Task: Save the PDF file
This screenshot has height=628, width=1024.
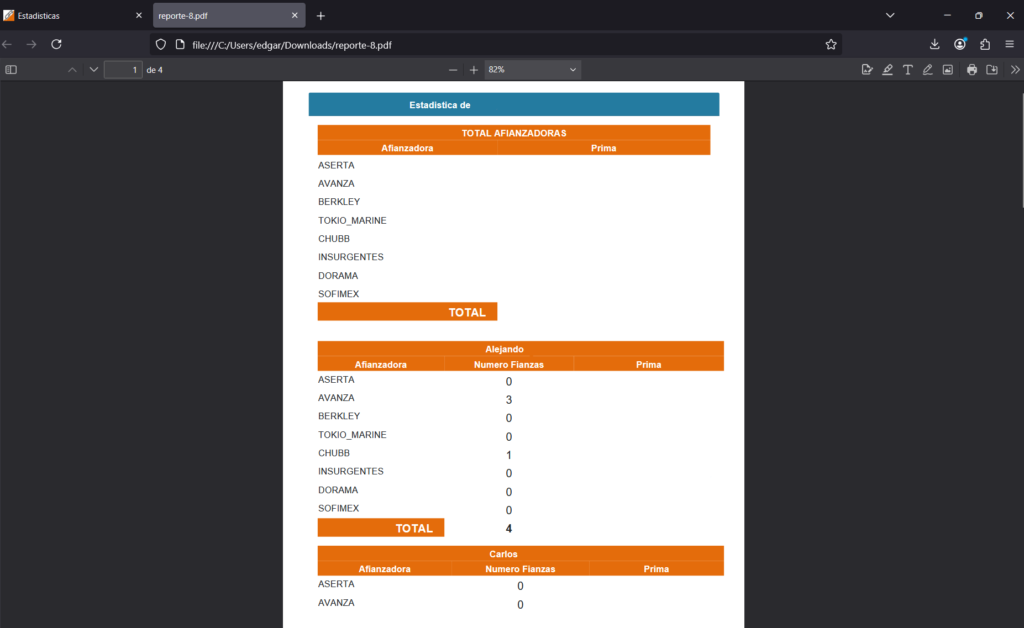Action: 991,70
